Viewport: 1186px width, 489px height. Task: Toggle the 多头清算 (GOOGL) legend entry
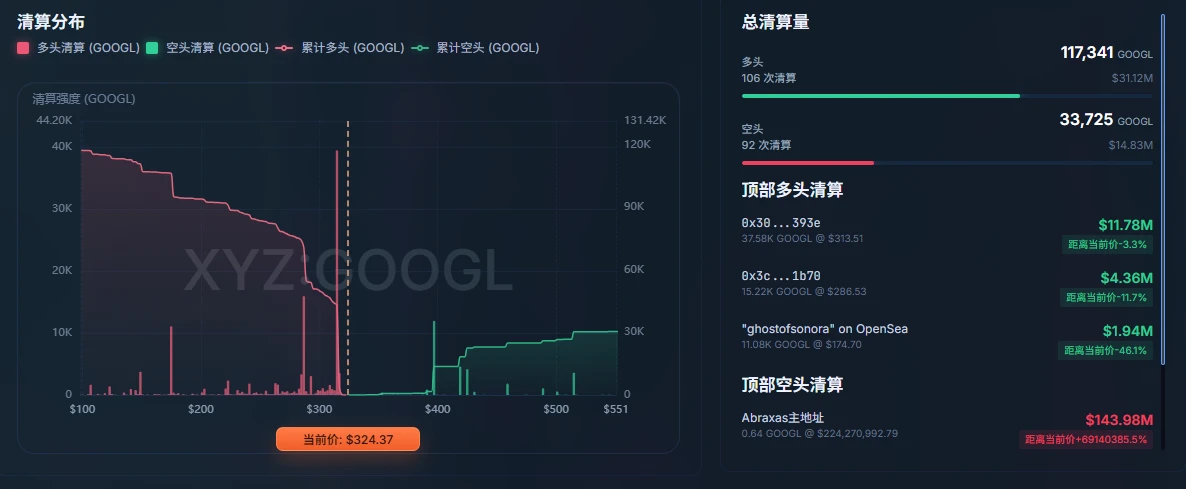tap(78, 48)
